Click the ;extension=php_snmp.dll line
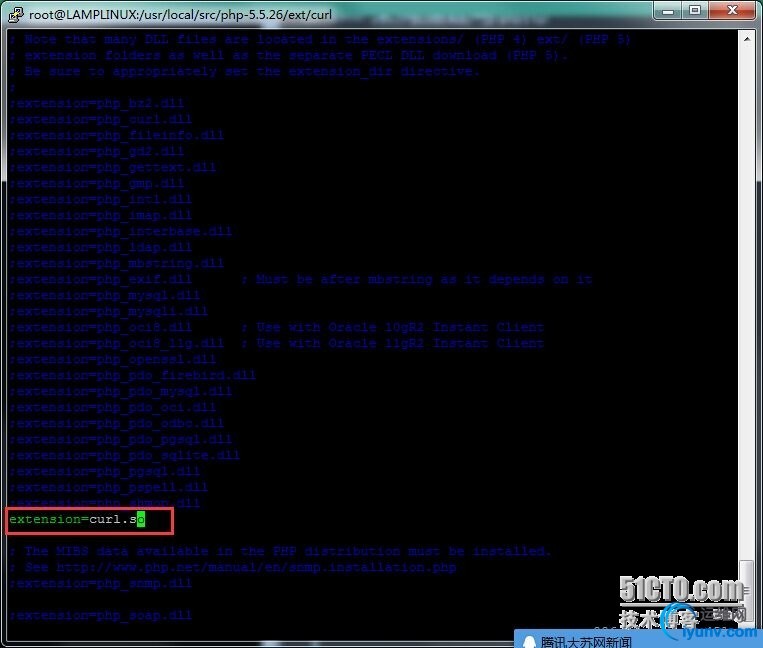Screen dimensions: 763x648 click(x=100, y=583)
